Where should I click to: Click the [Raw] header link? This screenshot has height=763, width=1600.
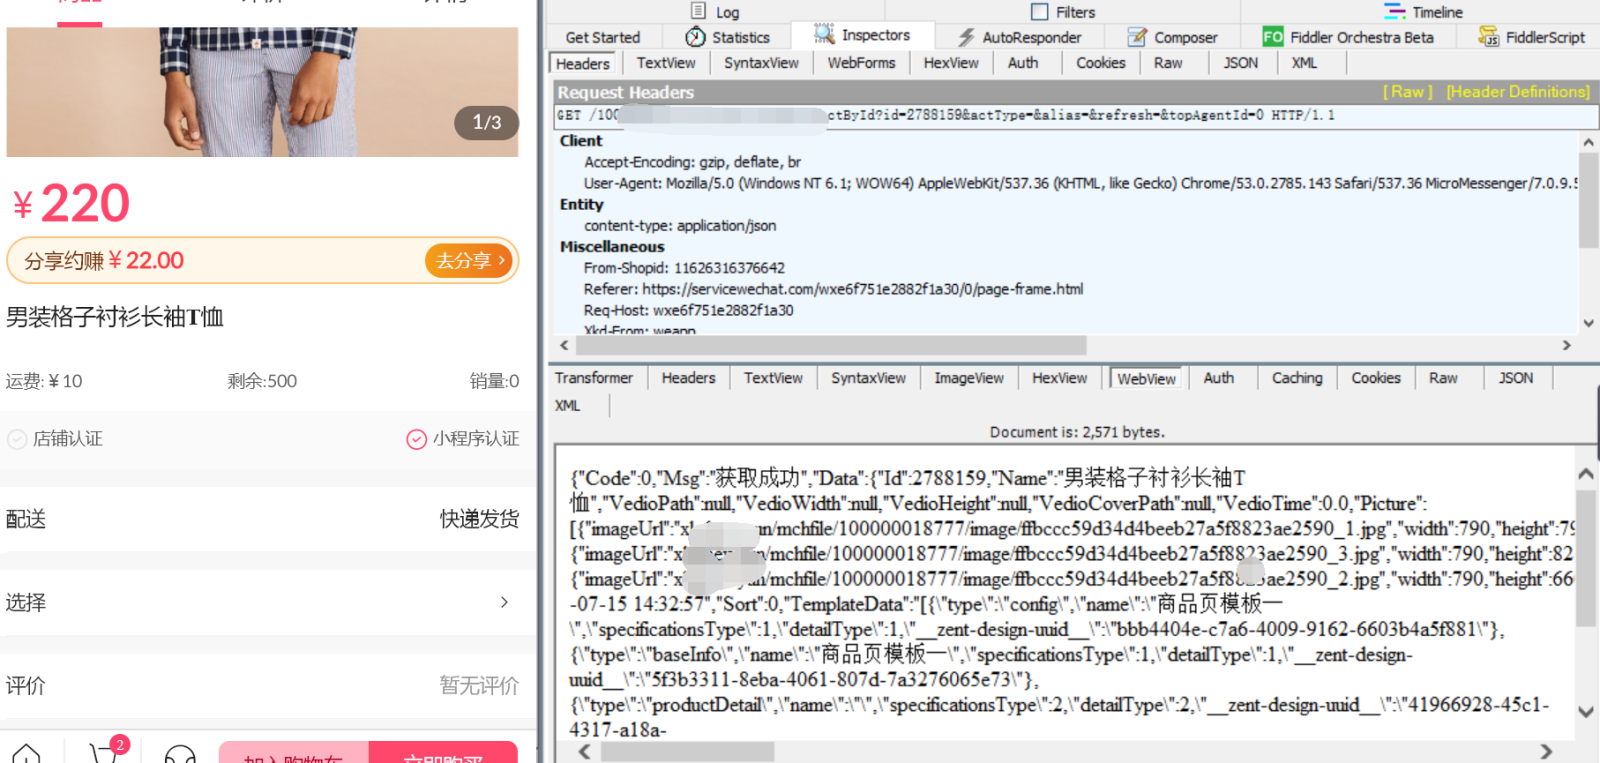coord(1407,92)
